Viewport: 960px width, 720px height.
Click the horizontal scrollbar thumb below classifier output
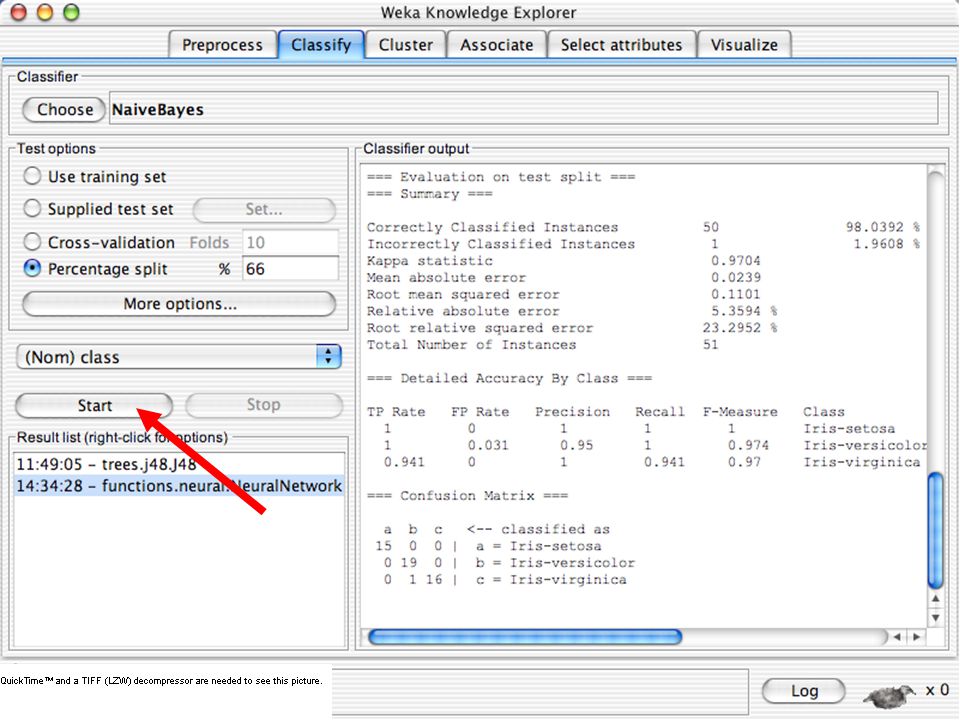[525, 637]
